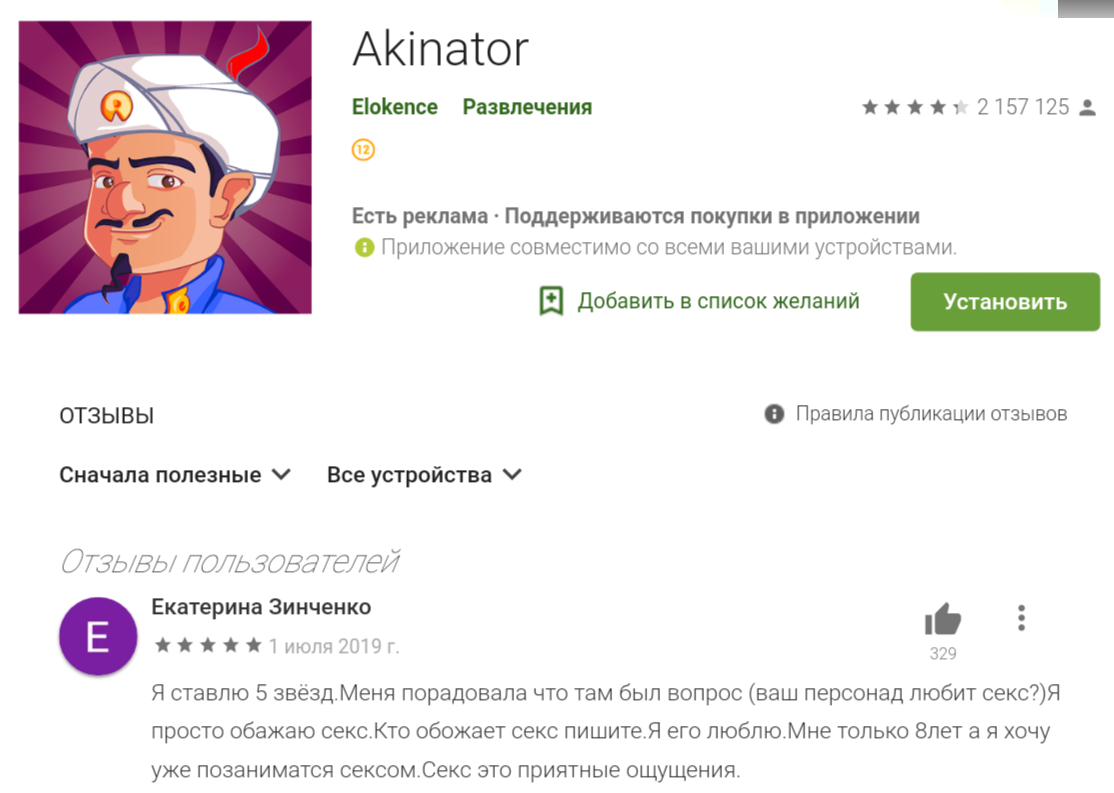The height and width of the screenshot is (793, 1114).
Task: Click the chevron next to Сначала полезные
Action: [282, 474]
